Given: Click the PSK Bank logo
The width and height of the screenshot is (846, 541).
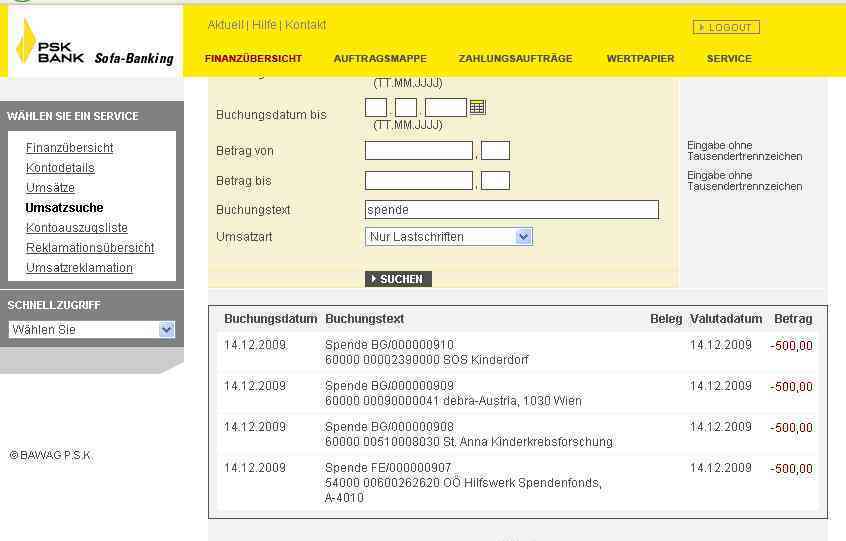Looking at the screenshot, I should tap(94, 44).
